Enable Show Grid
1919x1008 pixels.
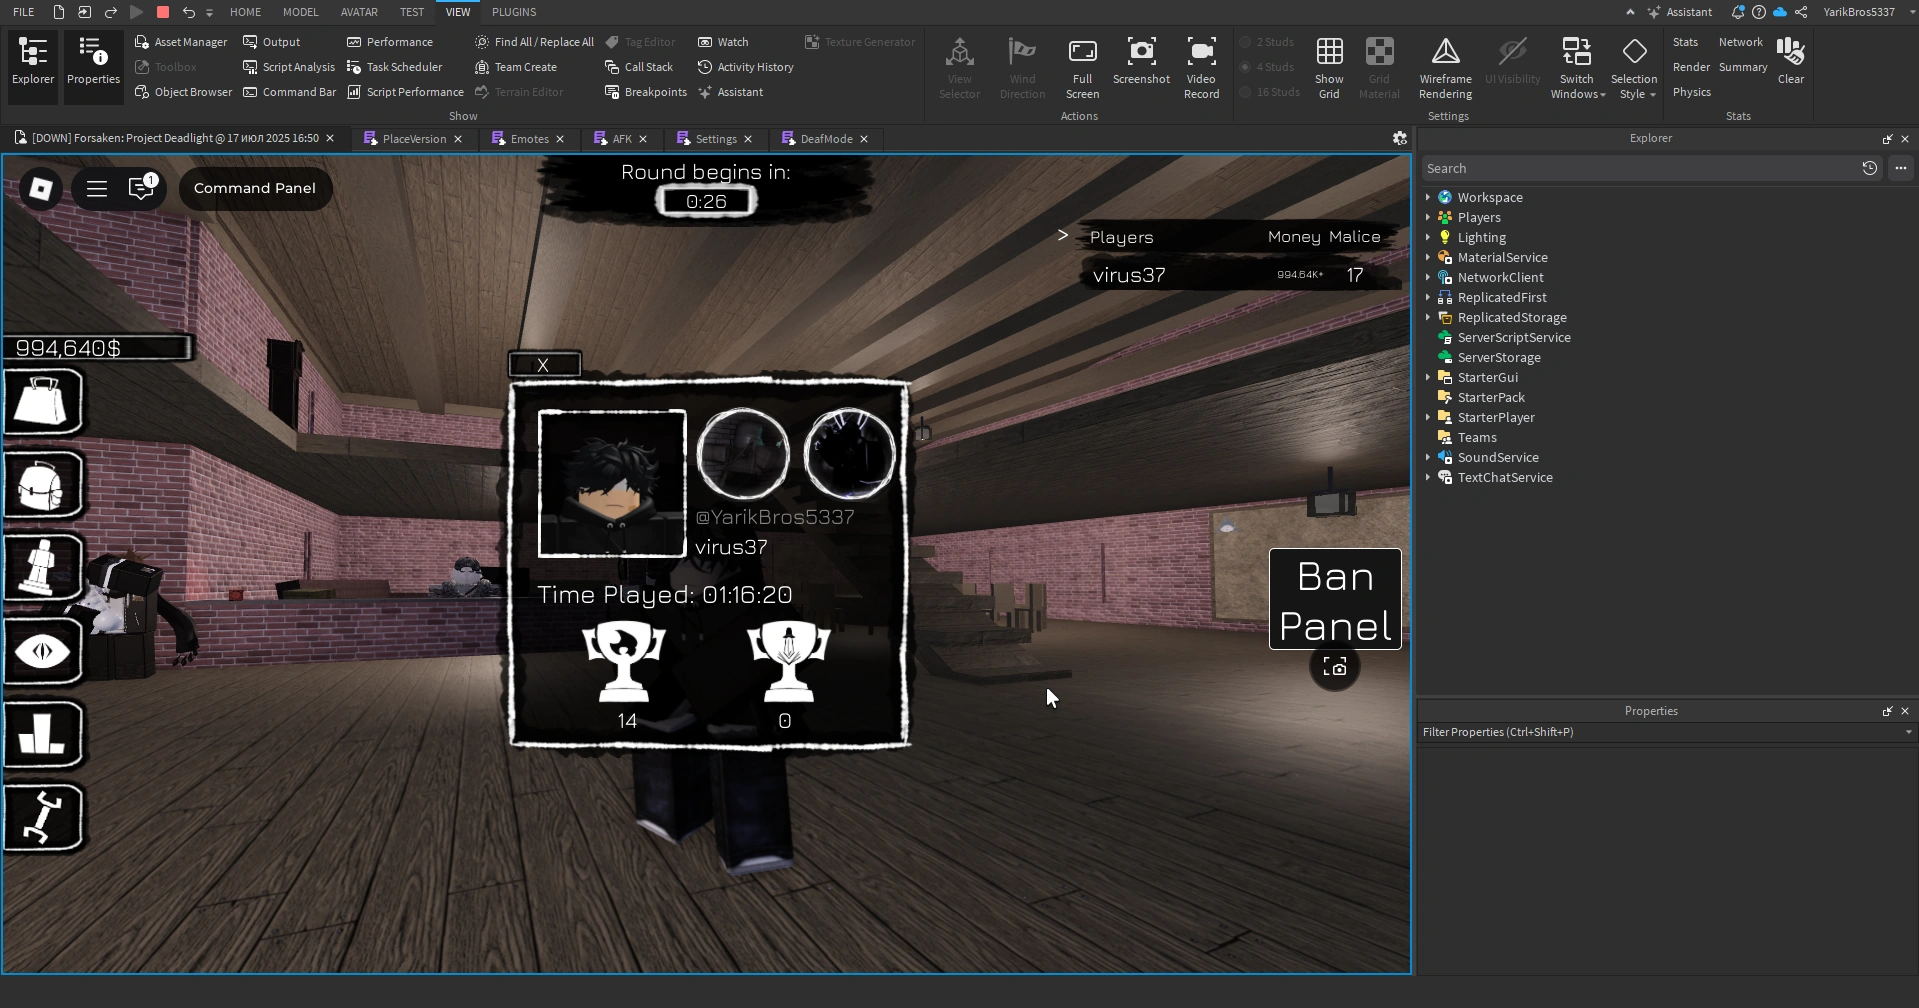[x=1328, y=65]
